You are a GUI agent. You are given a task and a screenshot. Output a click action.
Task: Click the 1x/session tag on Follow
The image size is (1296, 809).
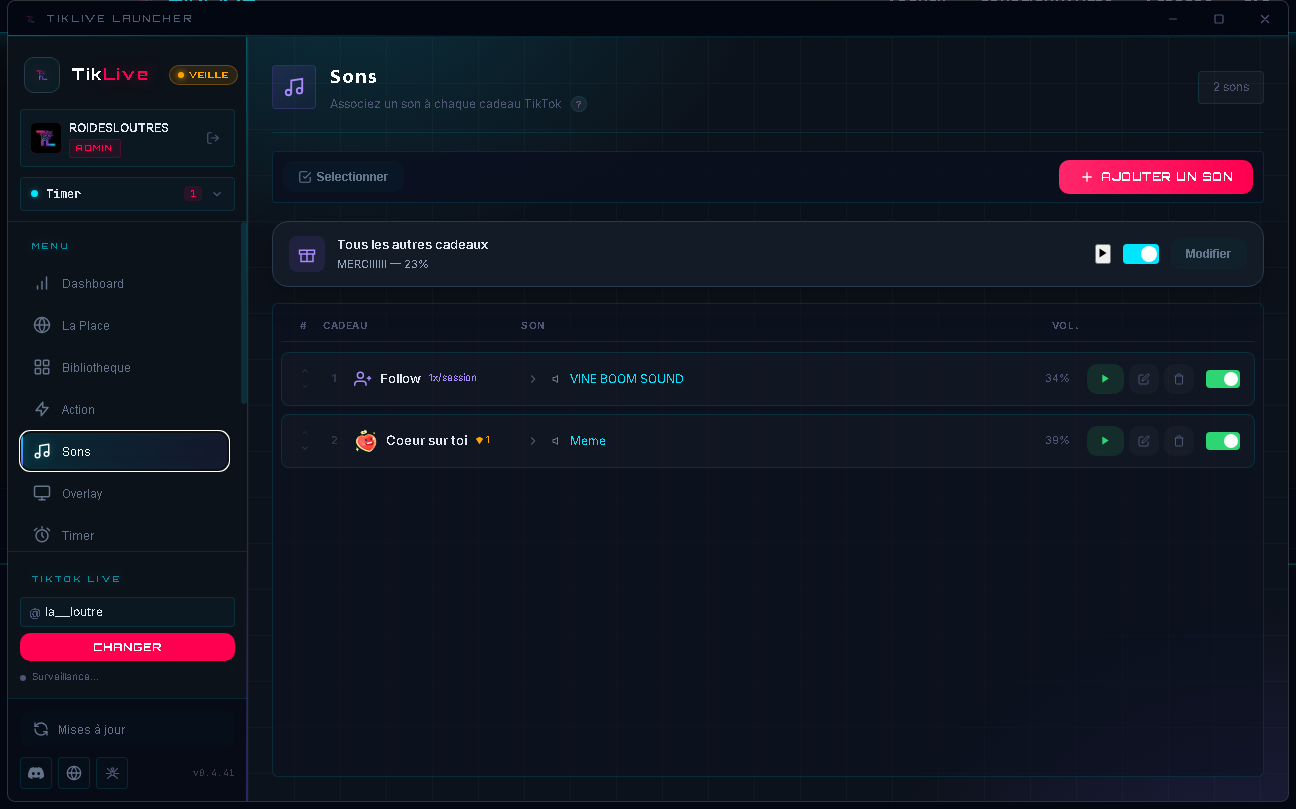[x=453, y=378]
